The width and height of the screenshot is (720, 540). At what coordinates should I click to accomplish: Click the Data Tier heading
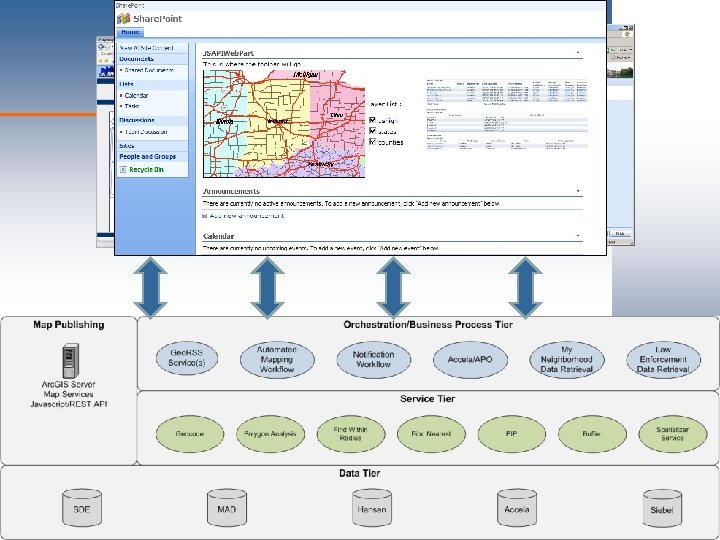pyautogui.click(x=360, y=473)
